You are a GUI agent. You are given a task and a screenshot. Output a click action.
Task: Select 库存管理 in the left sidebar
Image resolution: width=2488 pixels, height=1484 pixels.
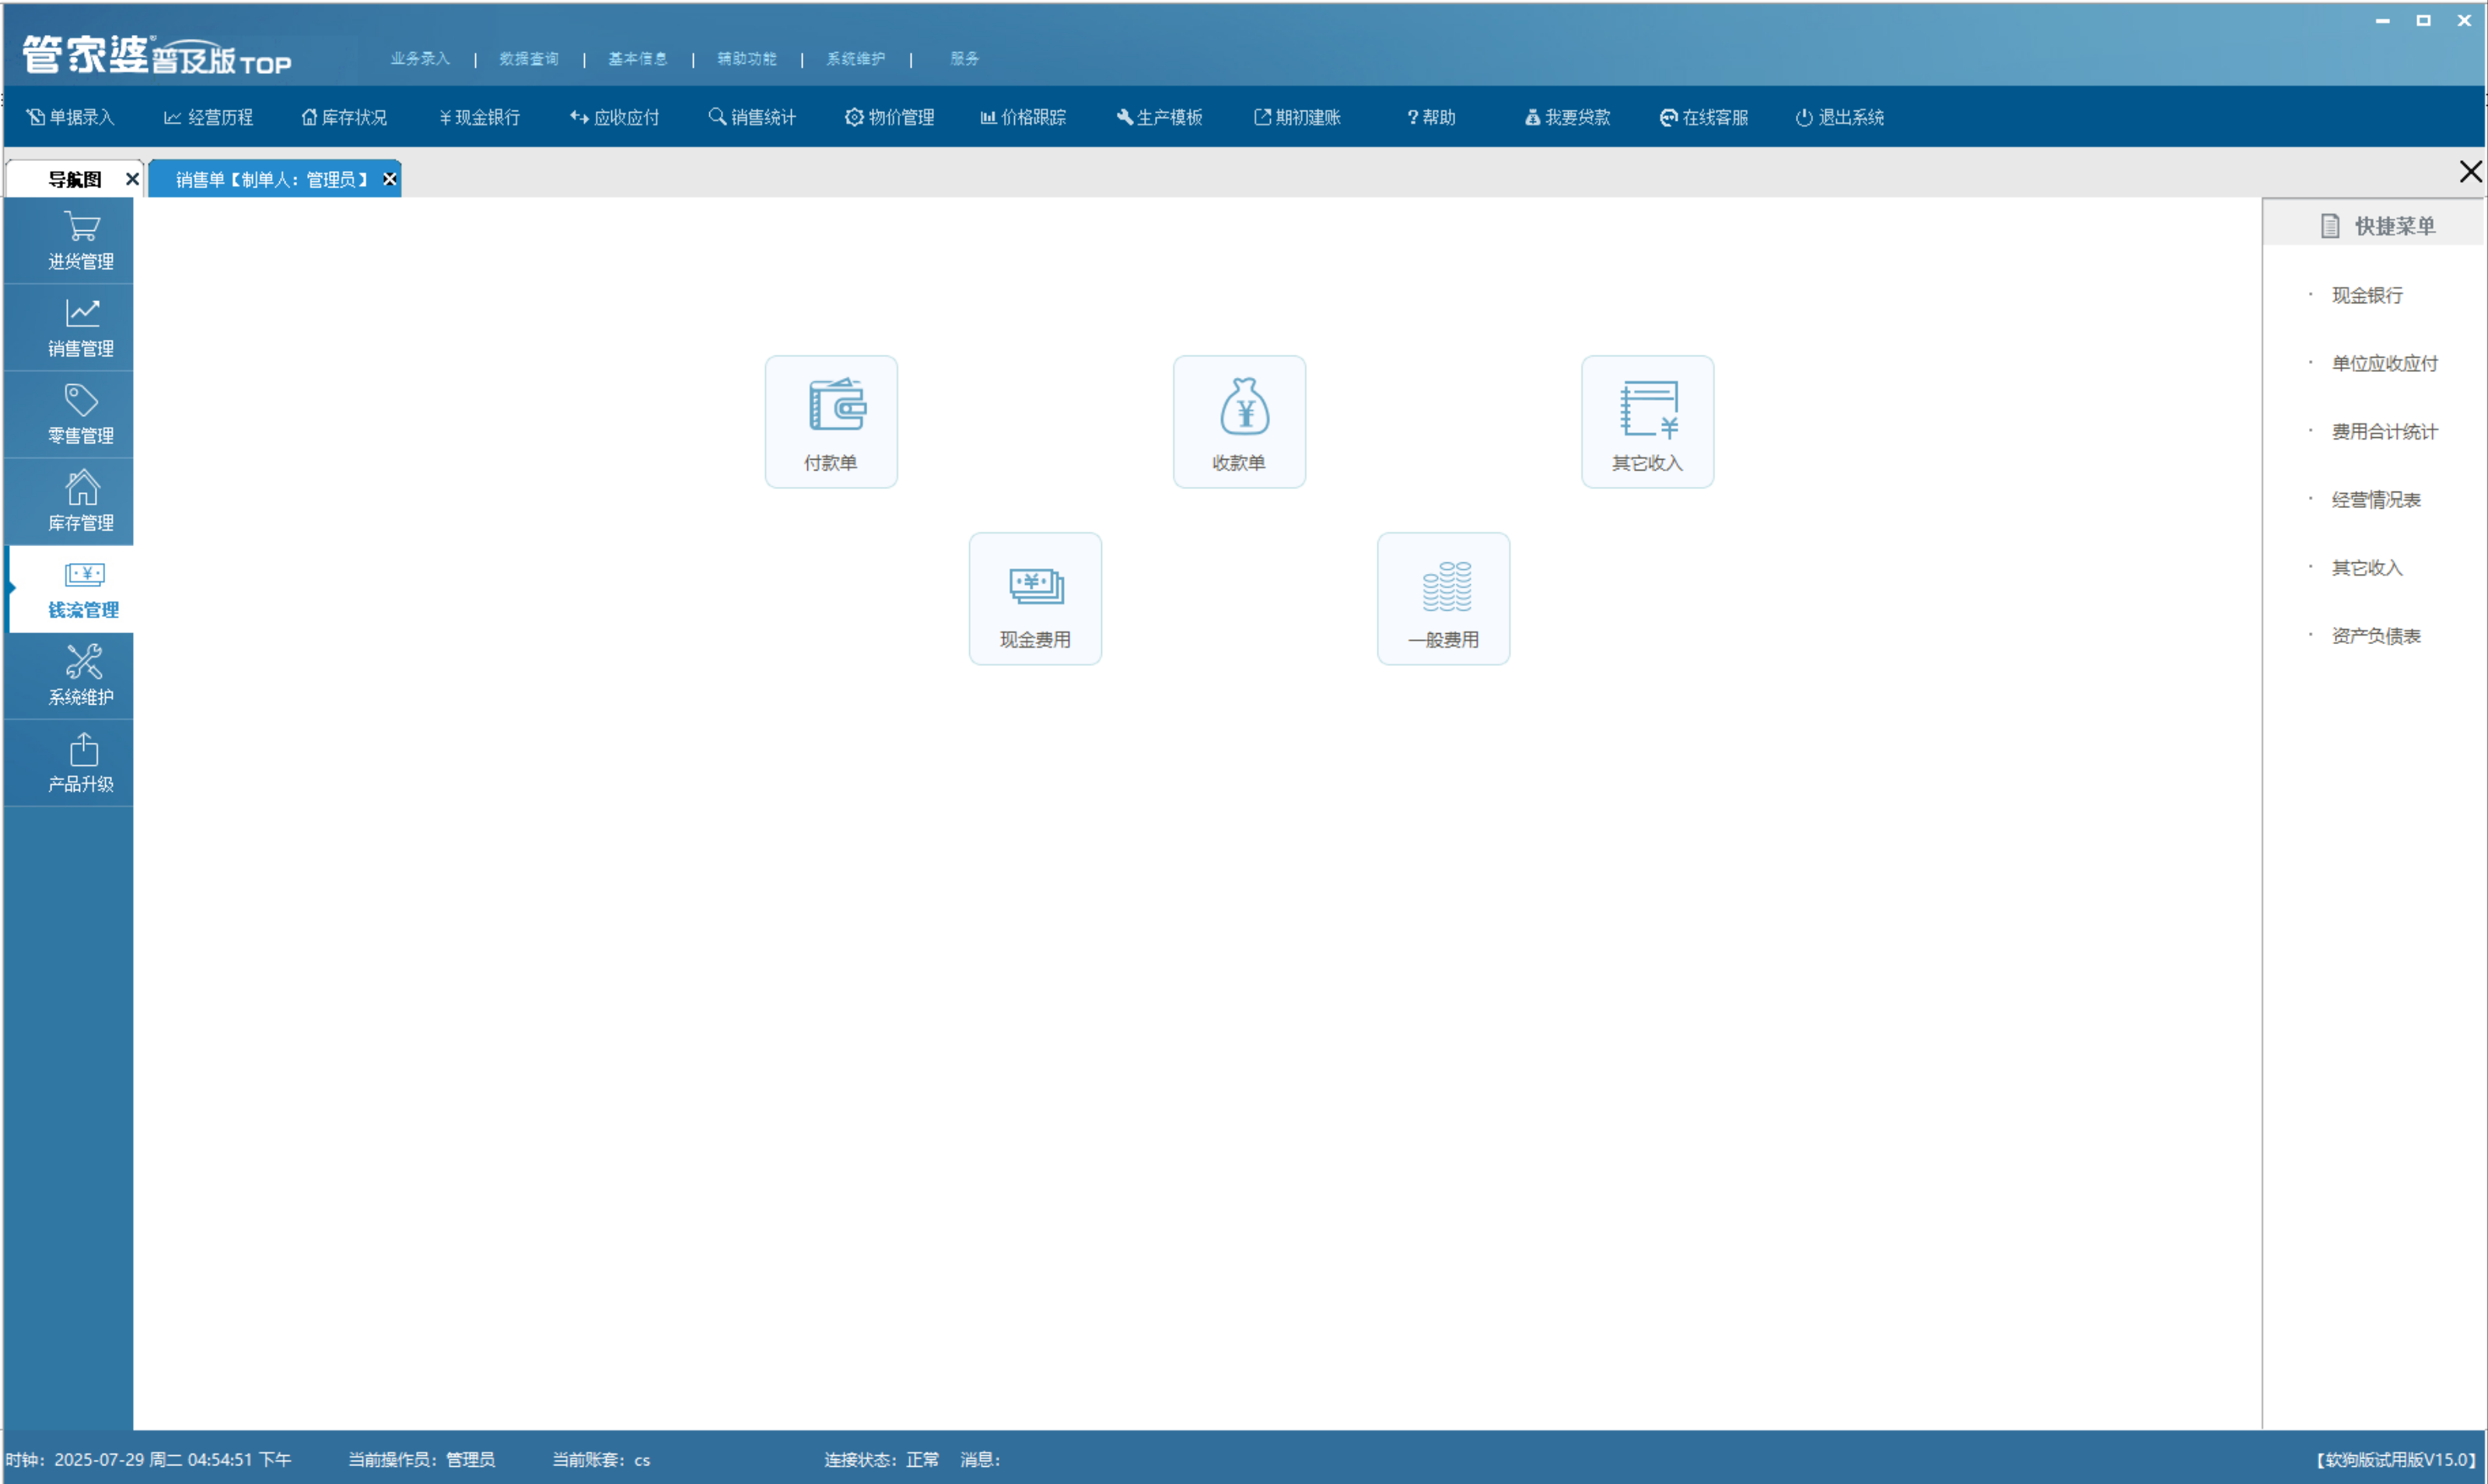(x=69, y=502)
